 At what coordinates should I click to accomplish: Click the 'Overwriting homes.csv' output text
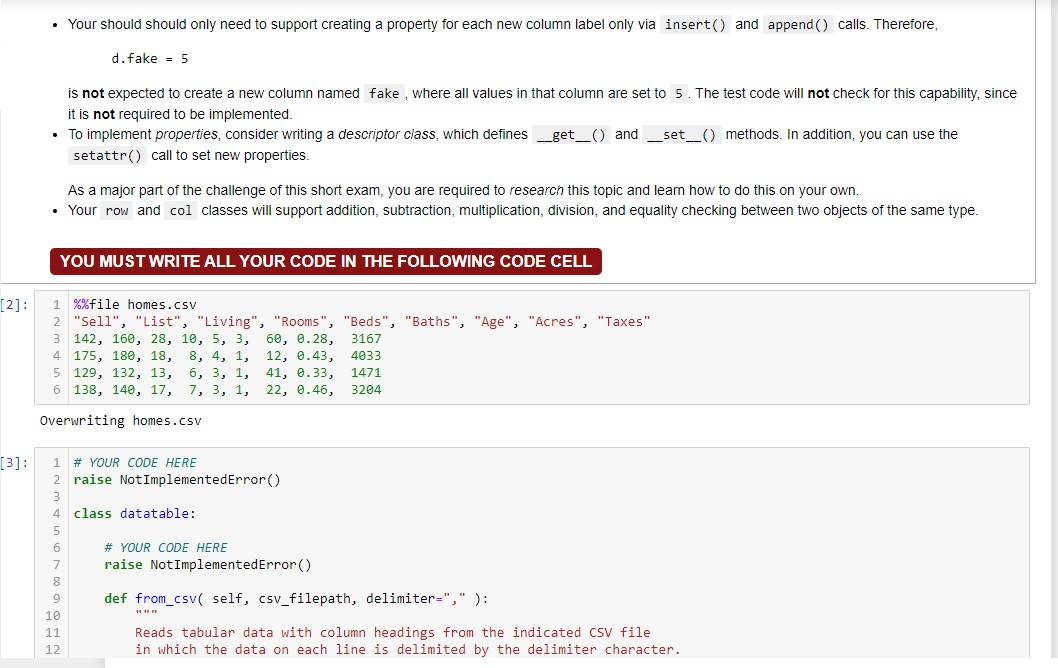[x=121, y=420]
